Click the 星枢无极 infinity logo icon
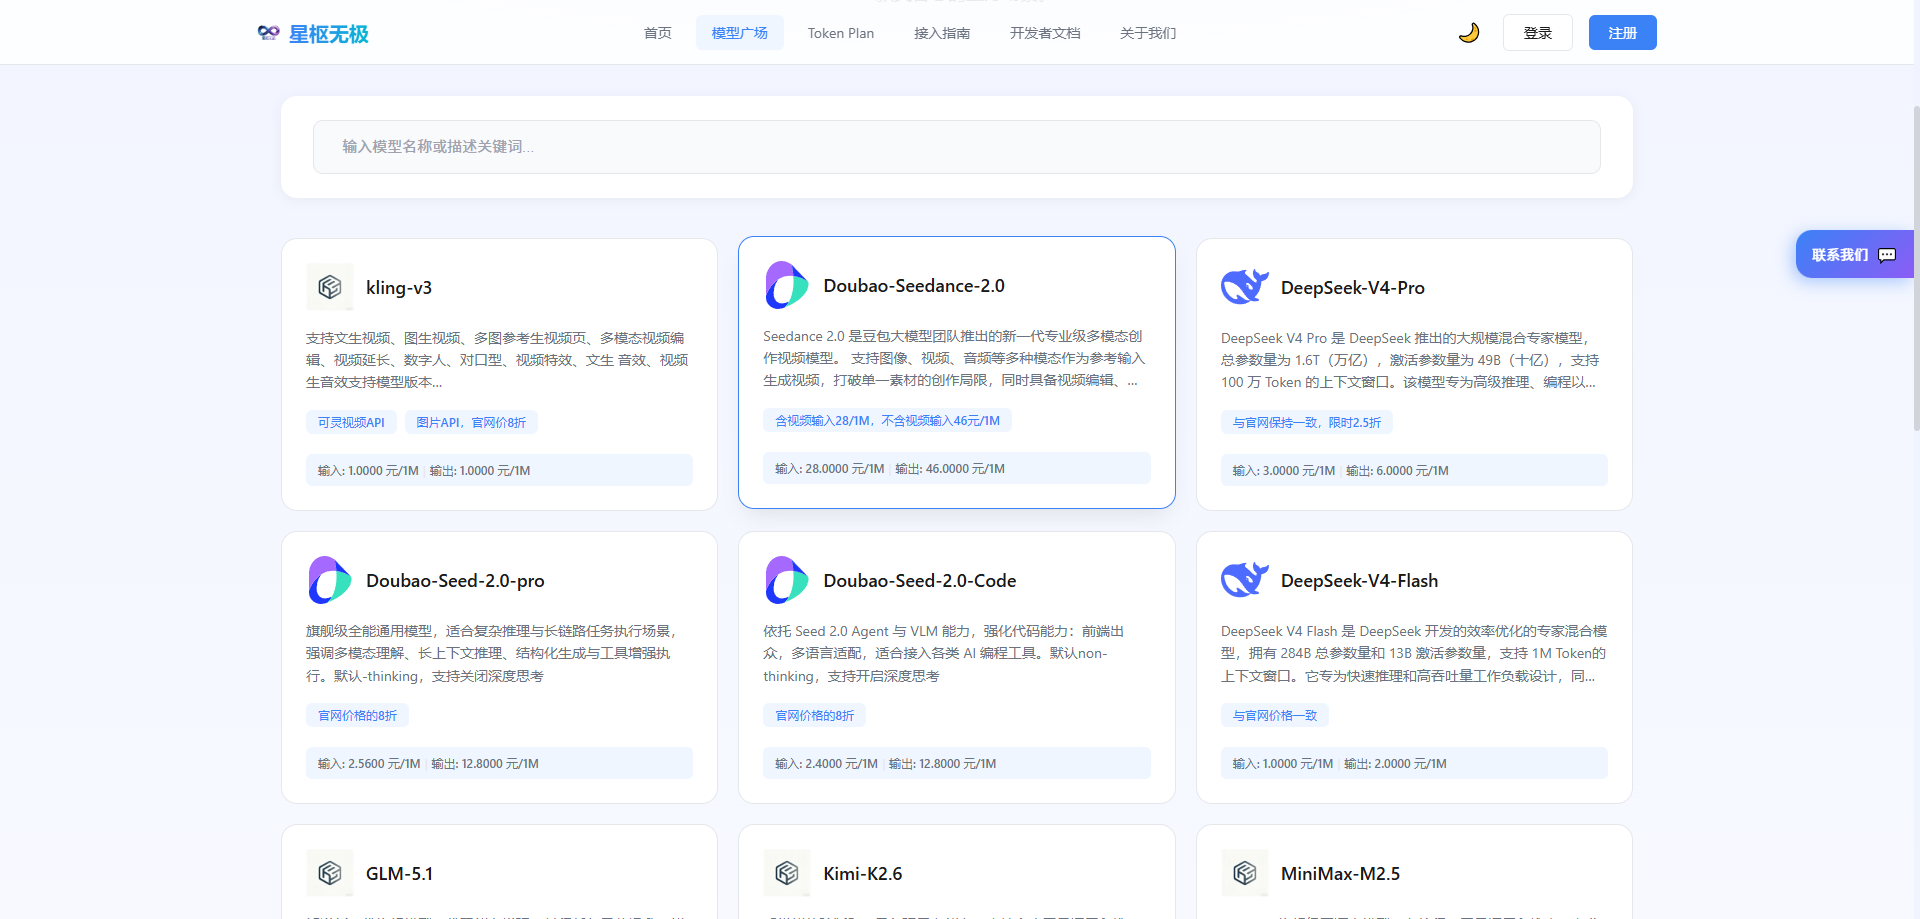 tap(268, 33)
